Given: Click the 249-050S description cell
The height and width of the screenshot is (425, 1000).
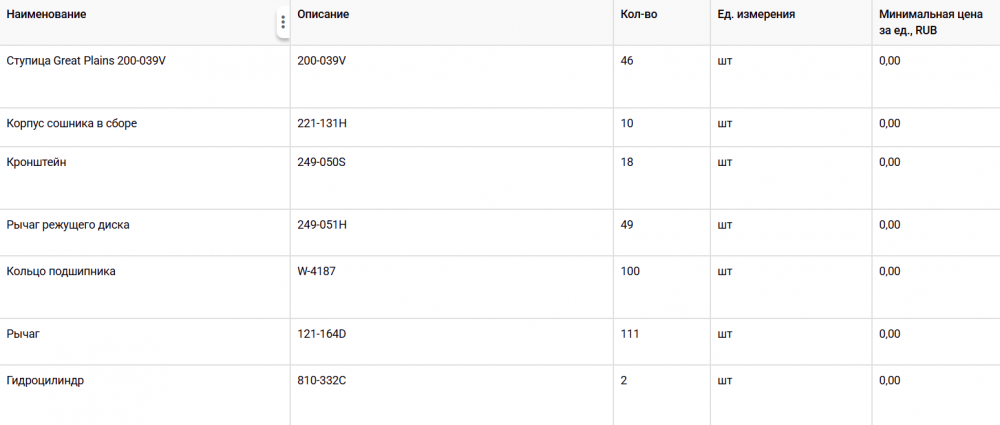Looking at the screenshot, I should pyautogui.click(x=321, y=162).
